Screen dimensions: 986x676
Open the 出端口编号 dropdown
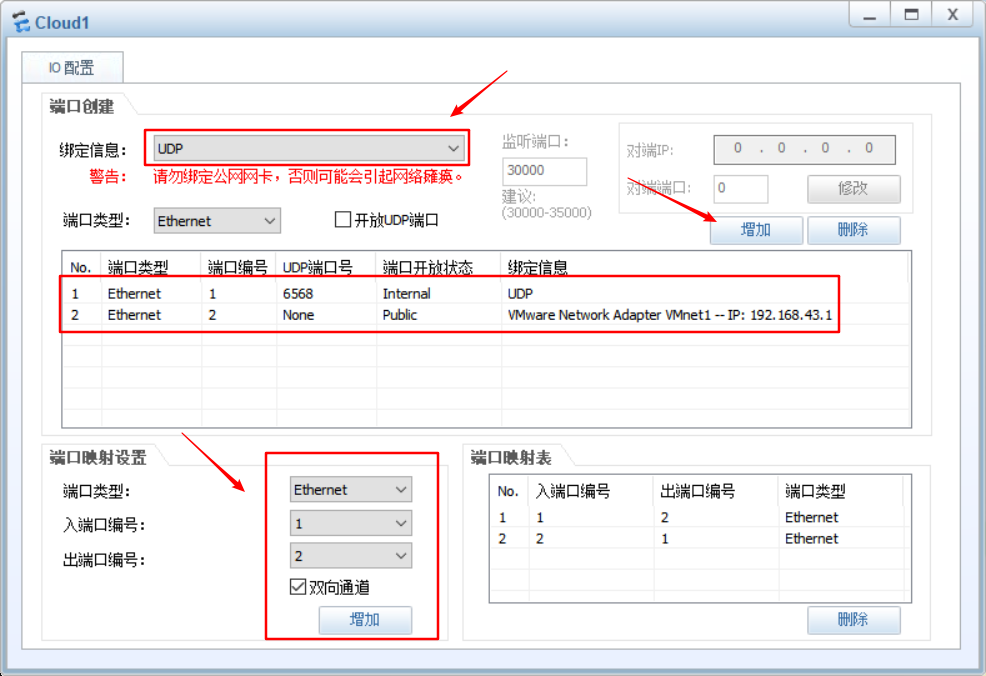351,556
